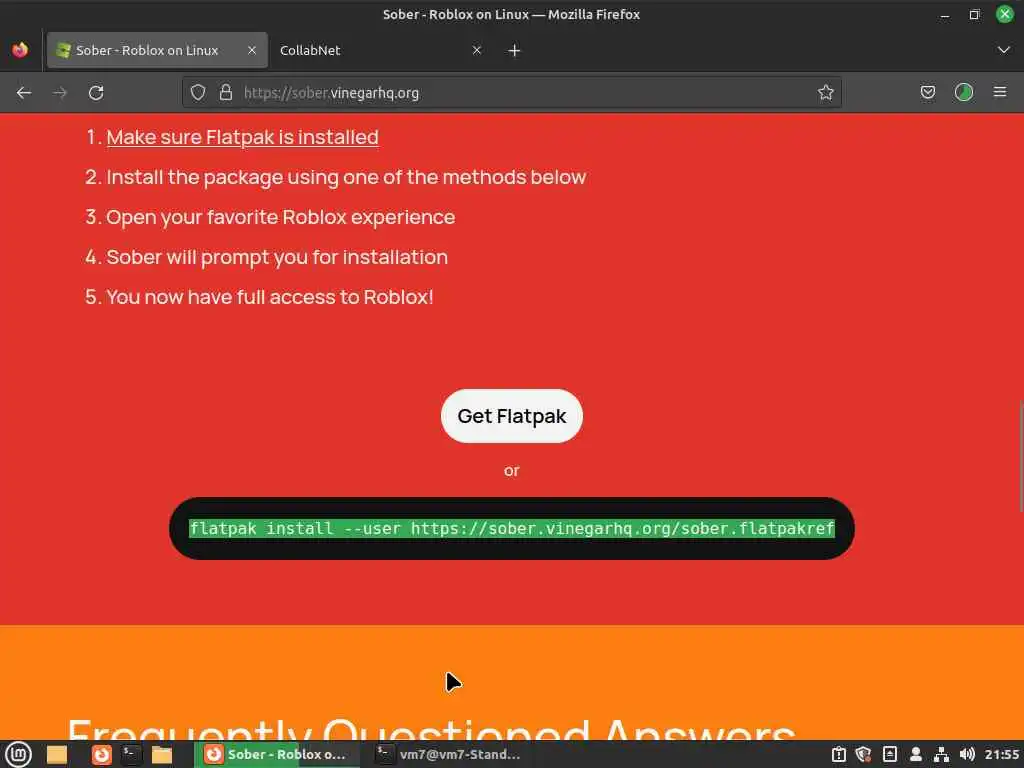
Task: Close the CollabNet tab
Action: [x=477, y=50]
